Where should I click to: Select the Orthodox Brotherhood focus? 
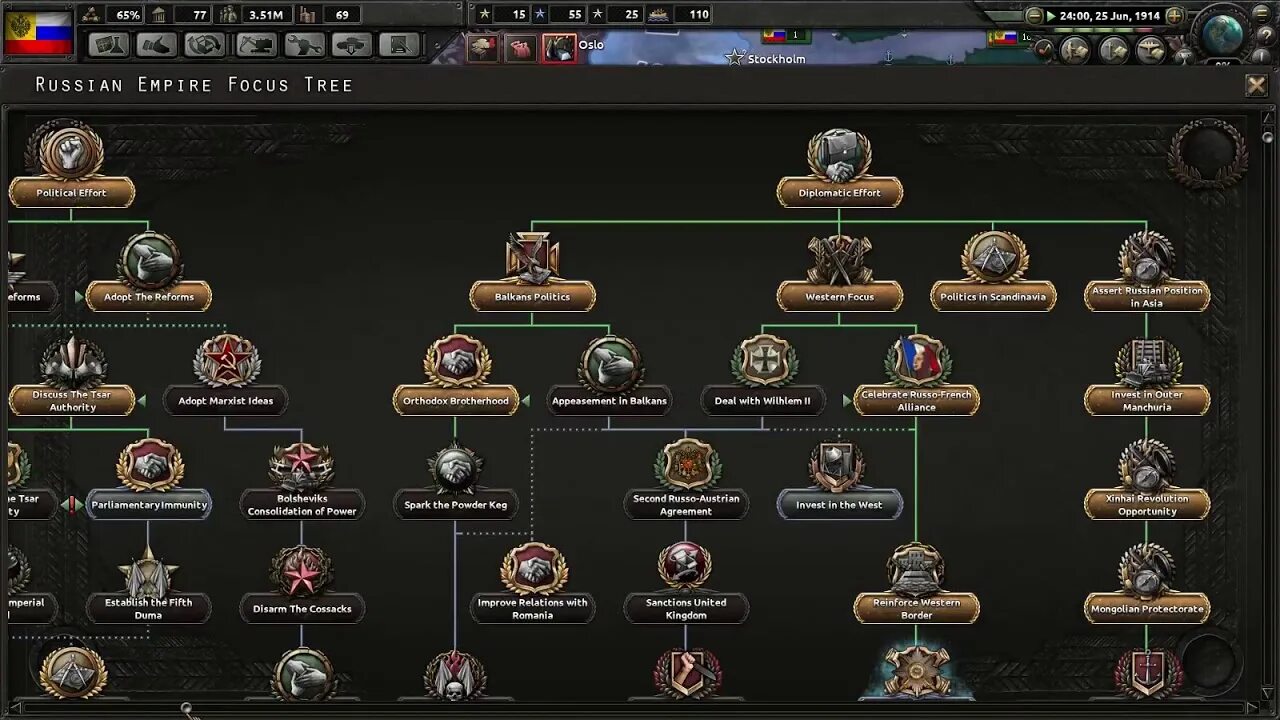point(456,376)
